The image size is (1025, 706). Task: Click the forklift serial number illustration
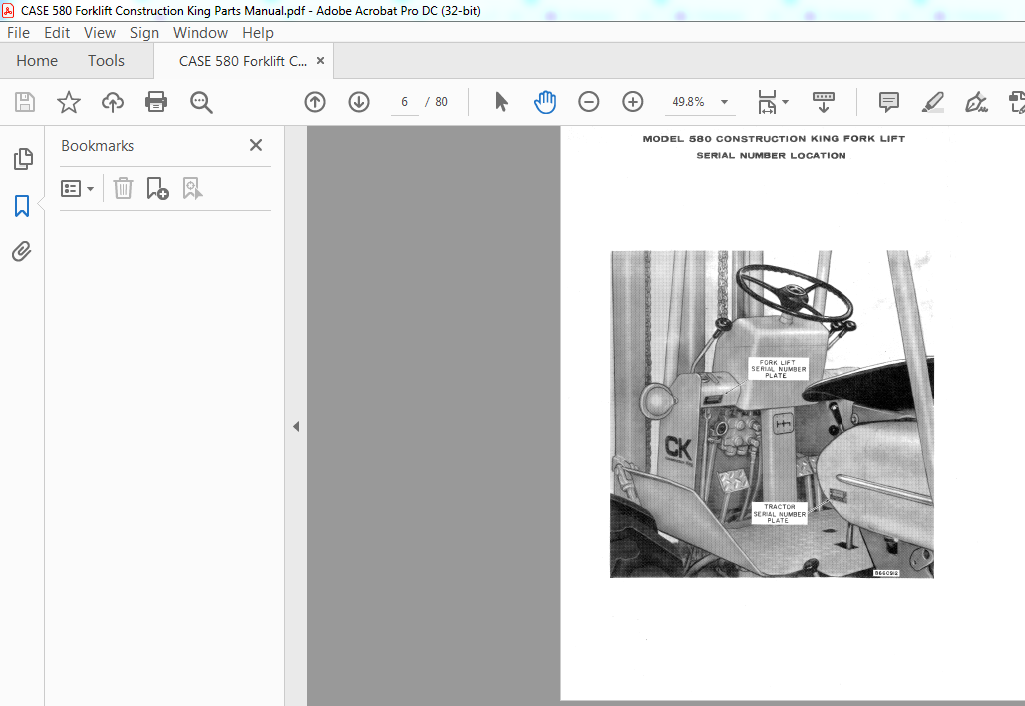(x=772, y=414)
